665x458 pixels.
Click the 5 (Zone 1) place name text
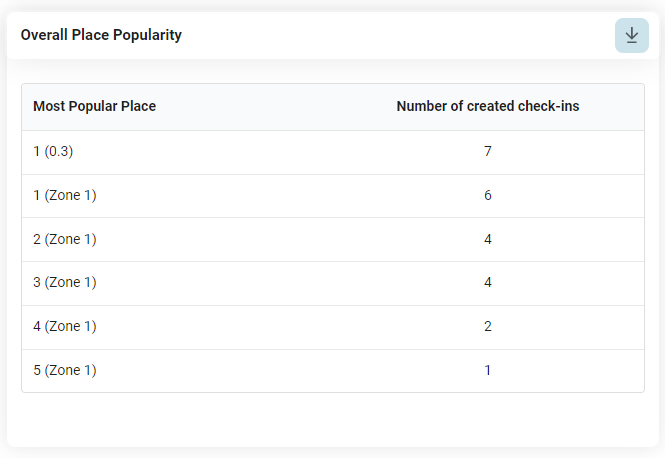pos(64,370)
